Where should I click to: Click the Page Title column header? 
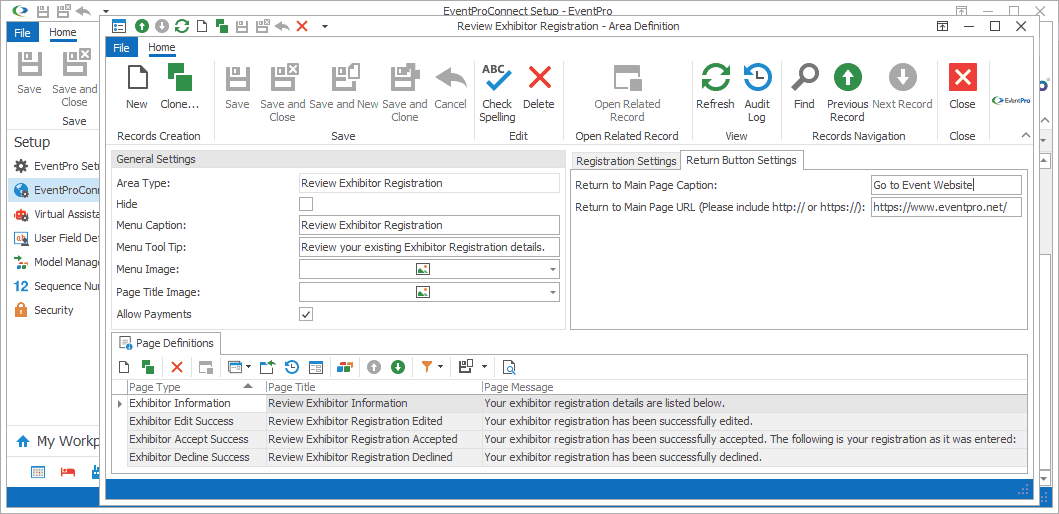(374, 387)
